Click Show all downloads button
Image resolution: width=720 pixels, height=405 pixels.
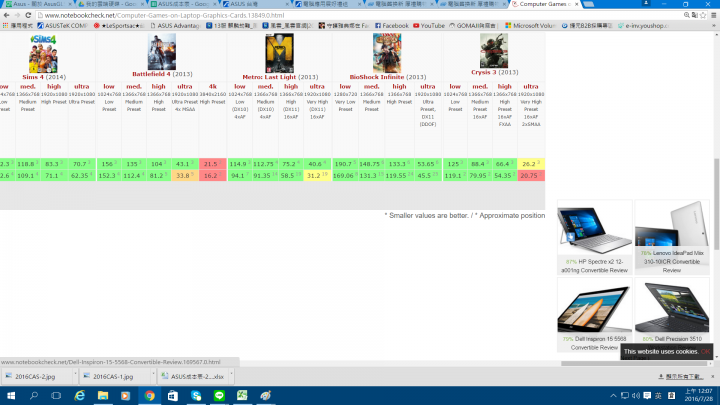point(681,377)
